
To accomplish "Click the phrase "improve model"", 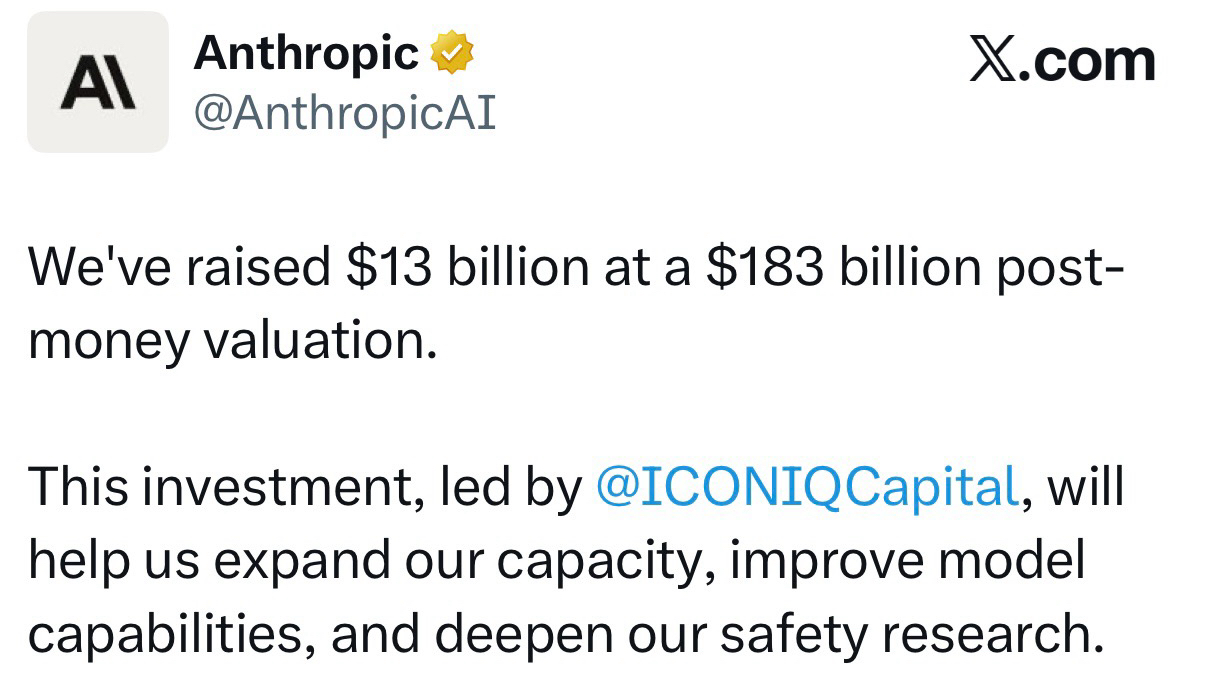I will (x=908, y=562).
